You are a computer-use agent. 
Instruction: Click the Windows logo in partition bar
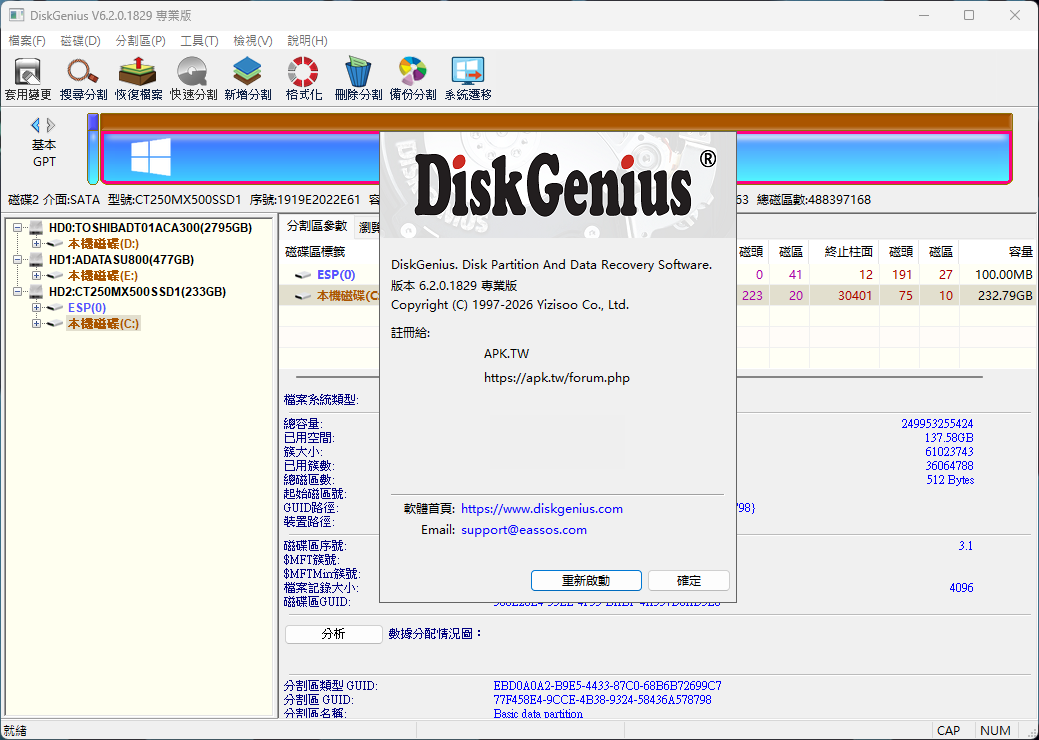click(151, 157)
